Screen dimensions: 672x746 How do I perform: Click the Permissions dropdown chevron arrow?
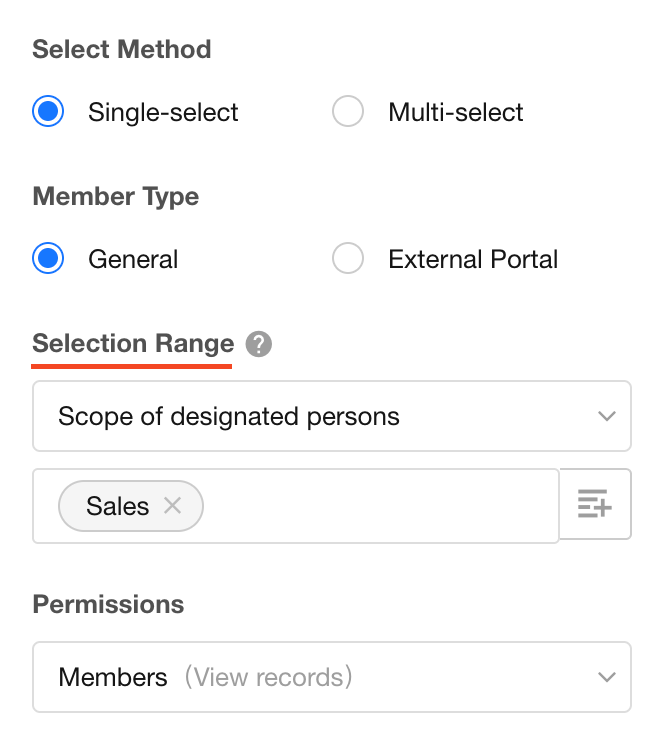pos(607,677)
